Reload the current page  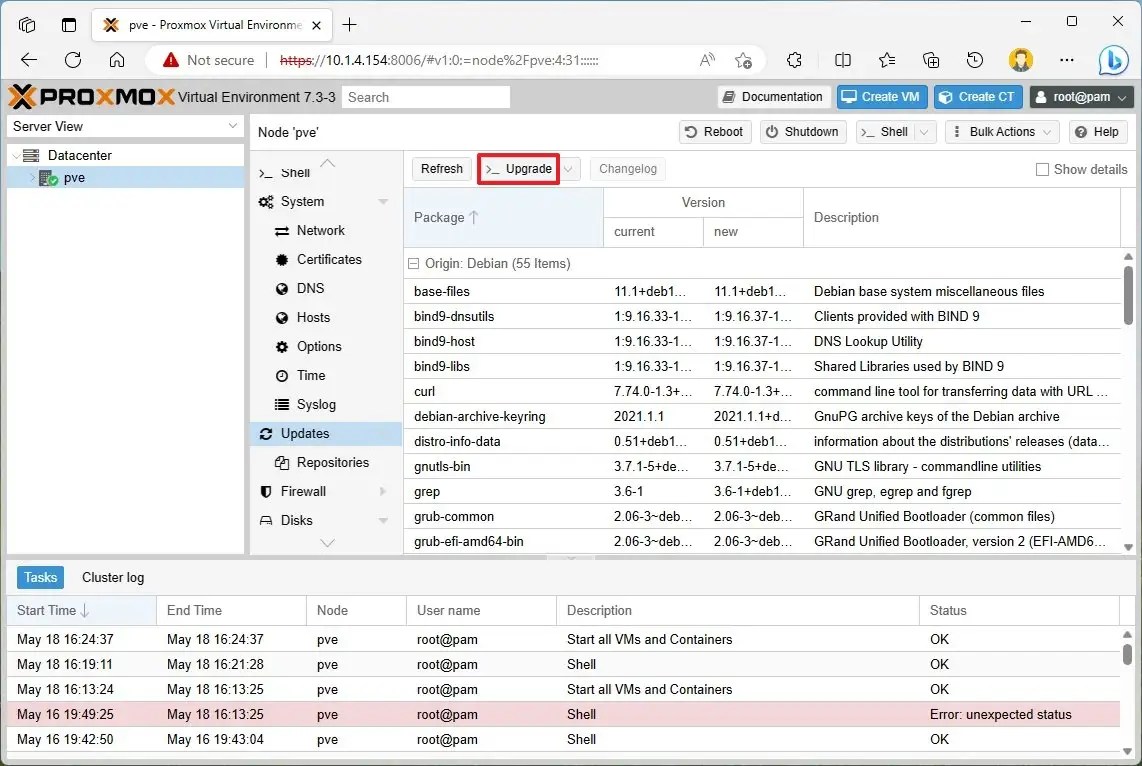[x=73, y=60]
